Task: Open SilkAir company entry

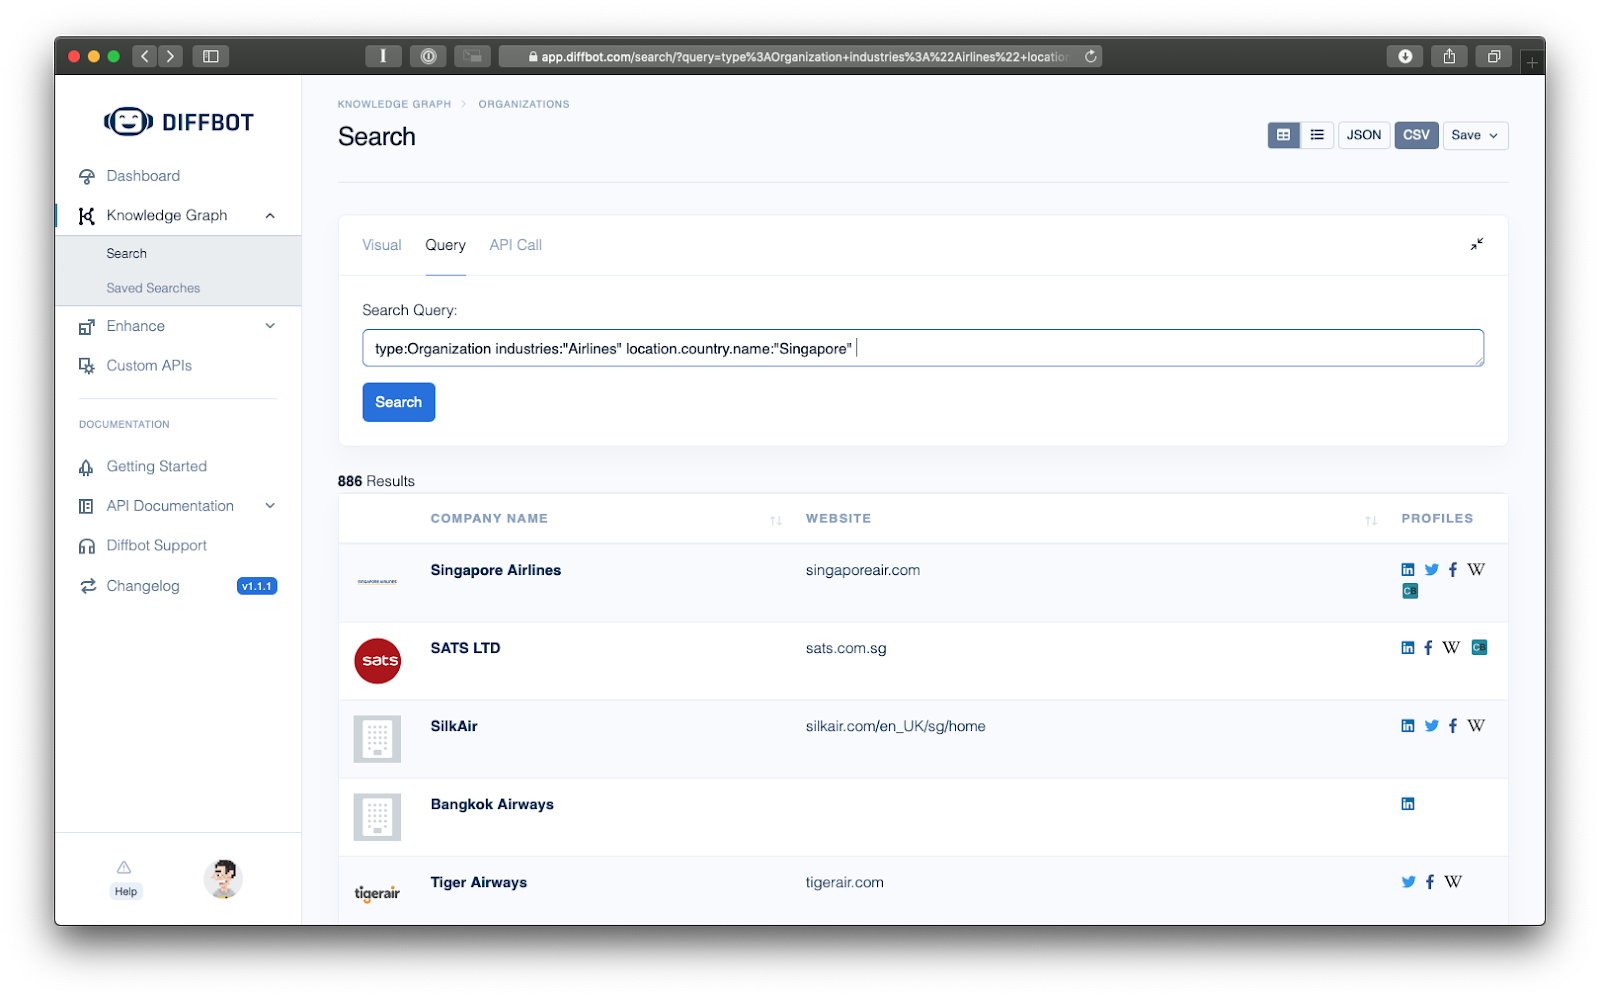Action: (454, 726)
